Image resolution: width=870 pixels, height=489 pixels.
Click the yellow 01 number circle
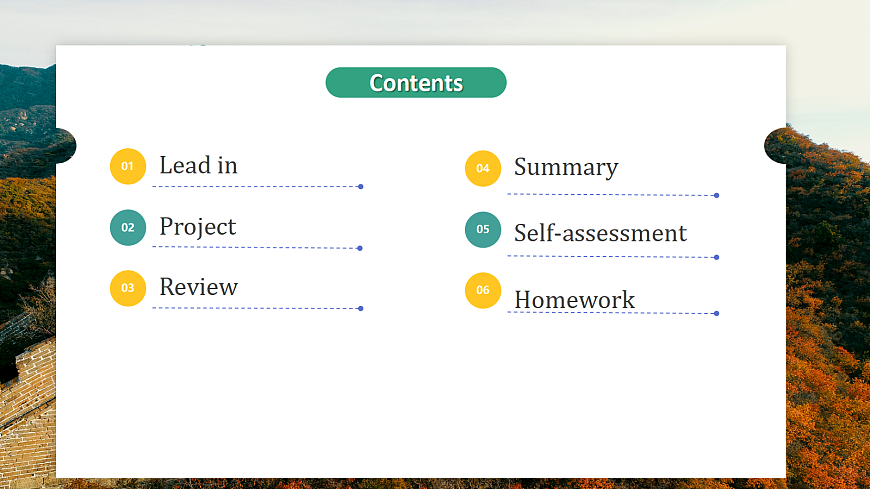tap(128, 166)
